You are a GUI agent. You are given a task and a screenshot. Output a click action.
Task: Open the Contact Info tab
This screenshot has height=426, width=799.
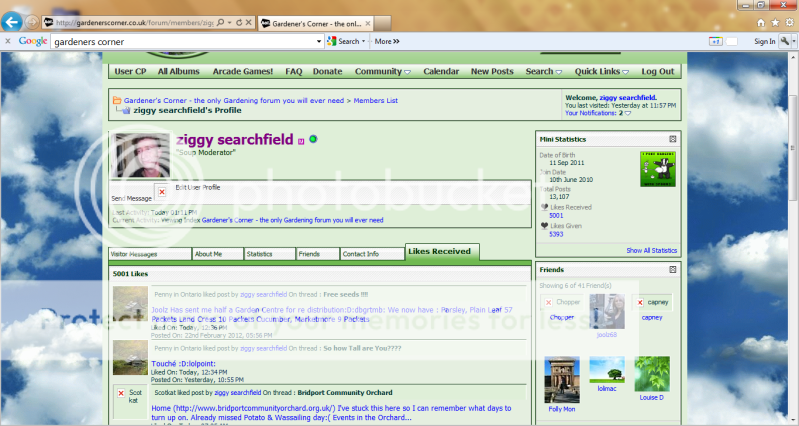tap(370, 254)
